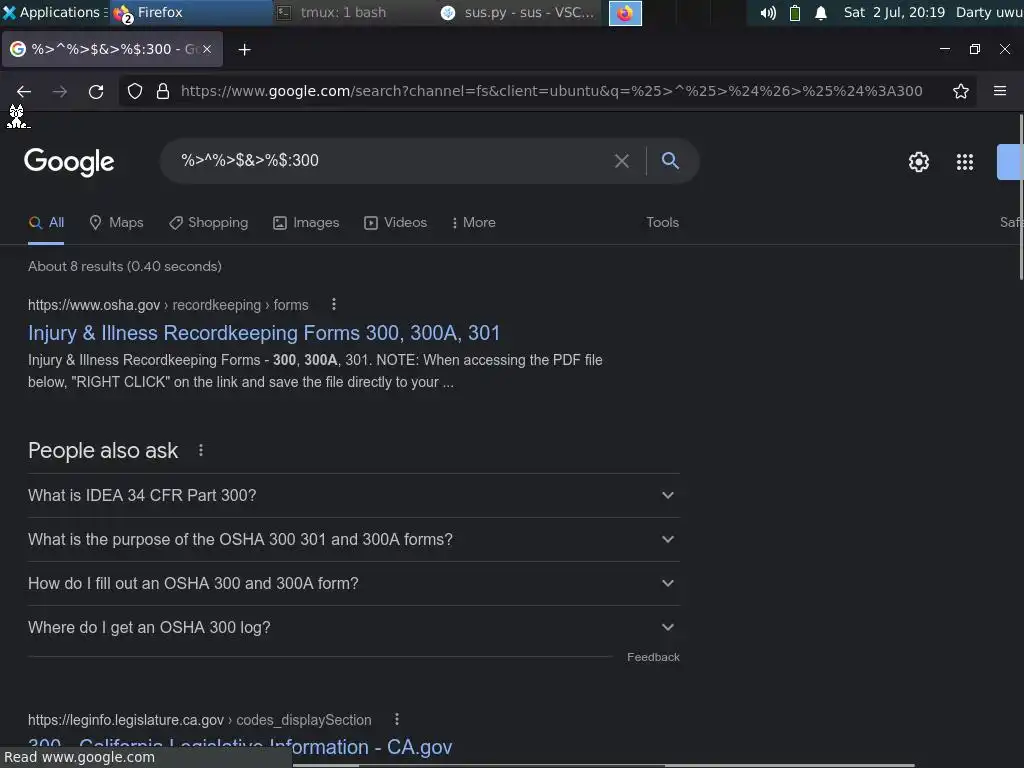Open the volume icon in system tray
1024x768 pixels.
coord(768,13)
